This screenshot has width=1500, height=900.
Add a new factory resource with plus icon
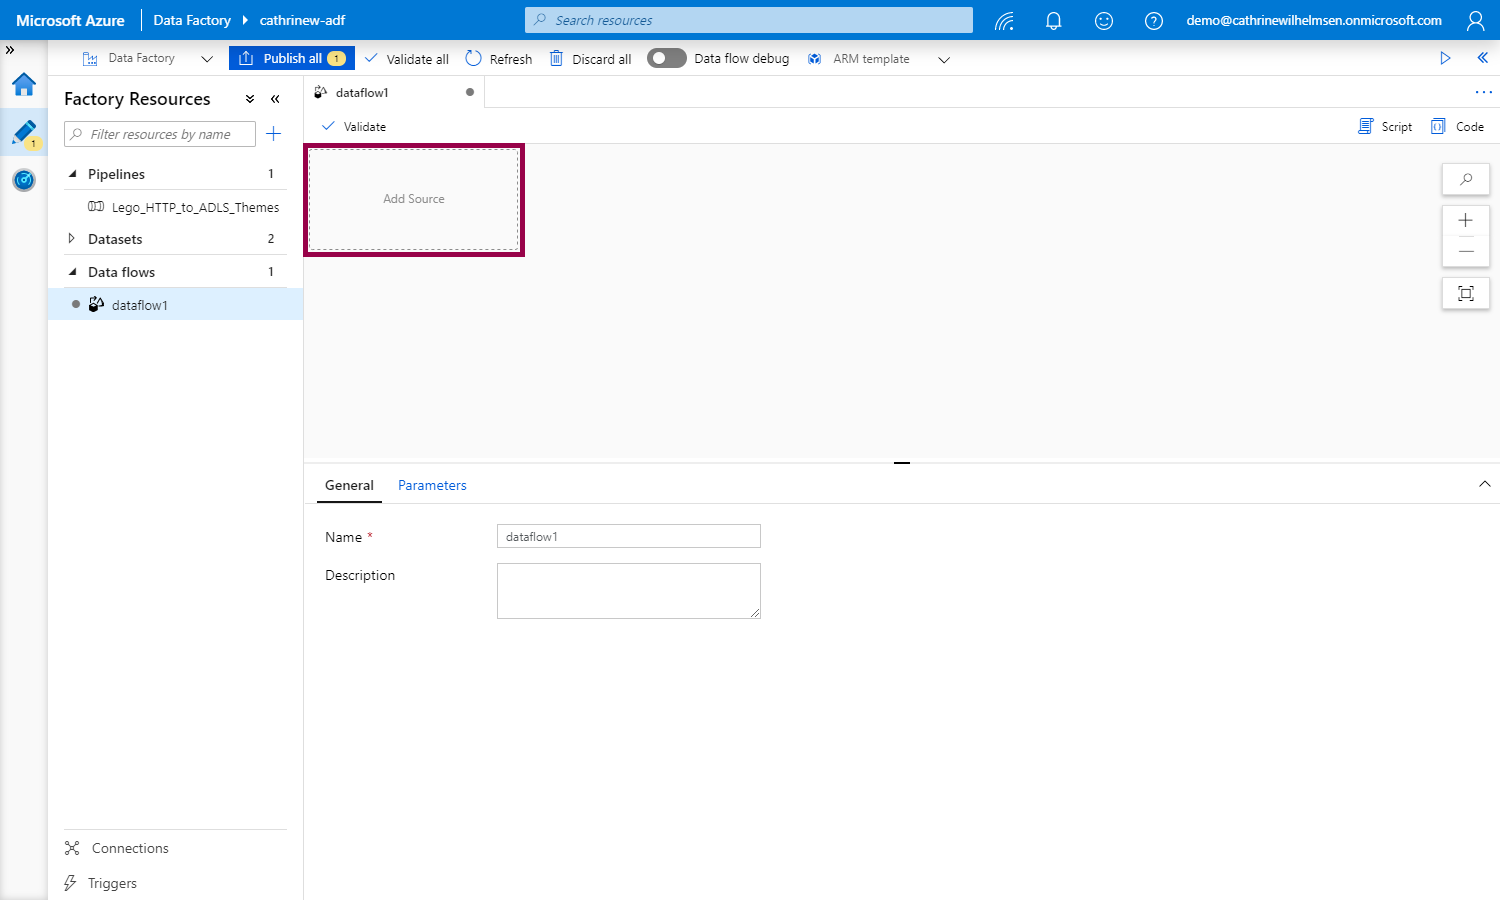273,134
